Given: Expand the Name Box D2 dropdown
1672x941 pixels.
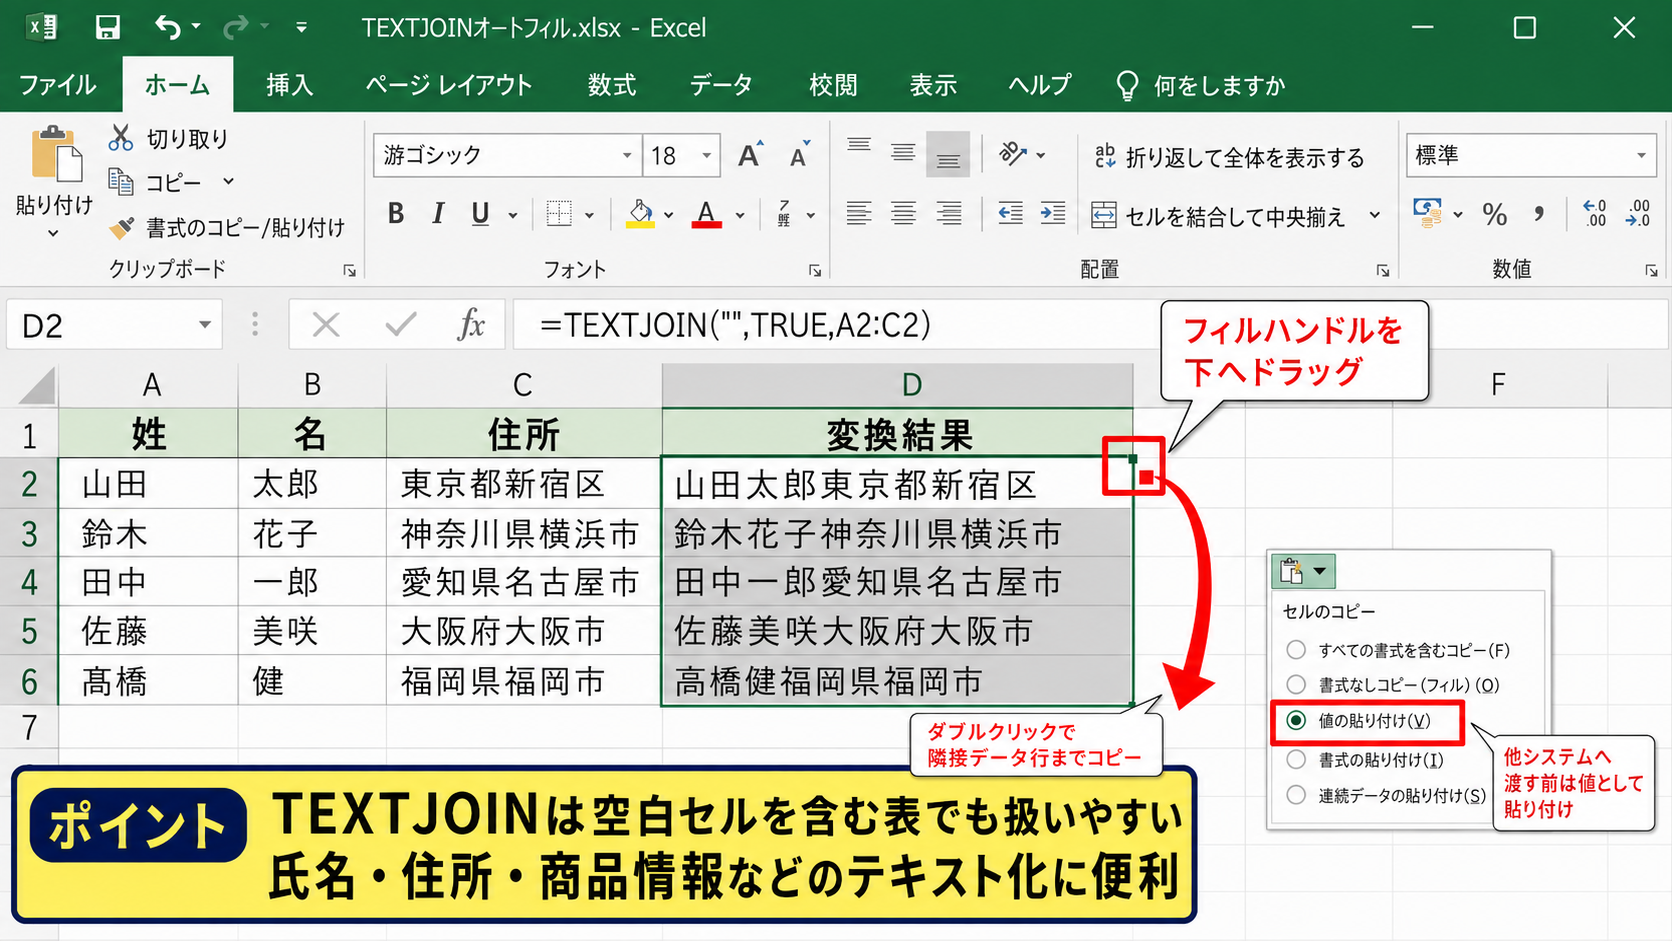Looking at the screenshot, I should click(x=204, y=325).
